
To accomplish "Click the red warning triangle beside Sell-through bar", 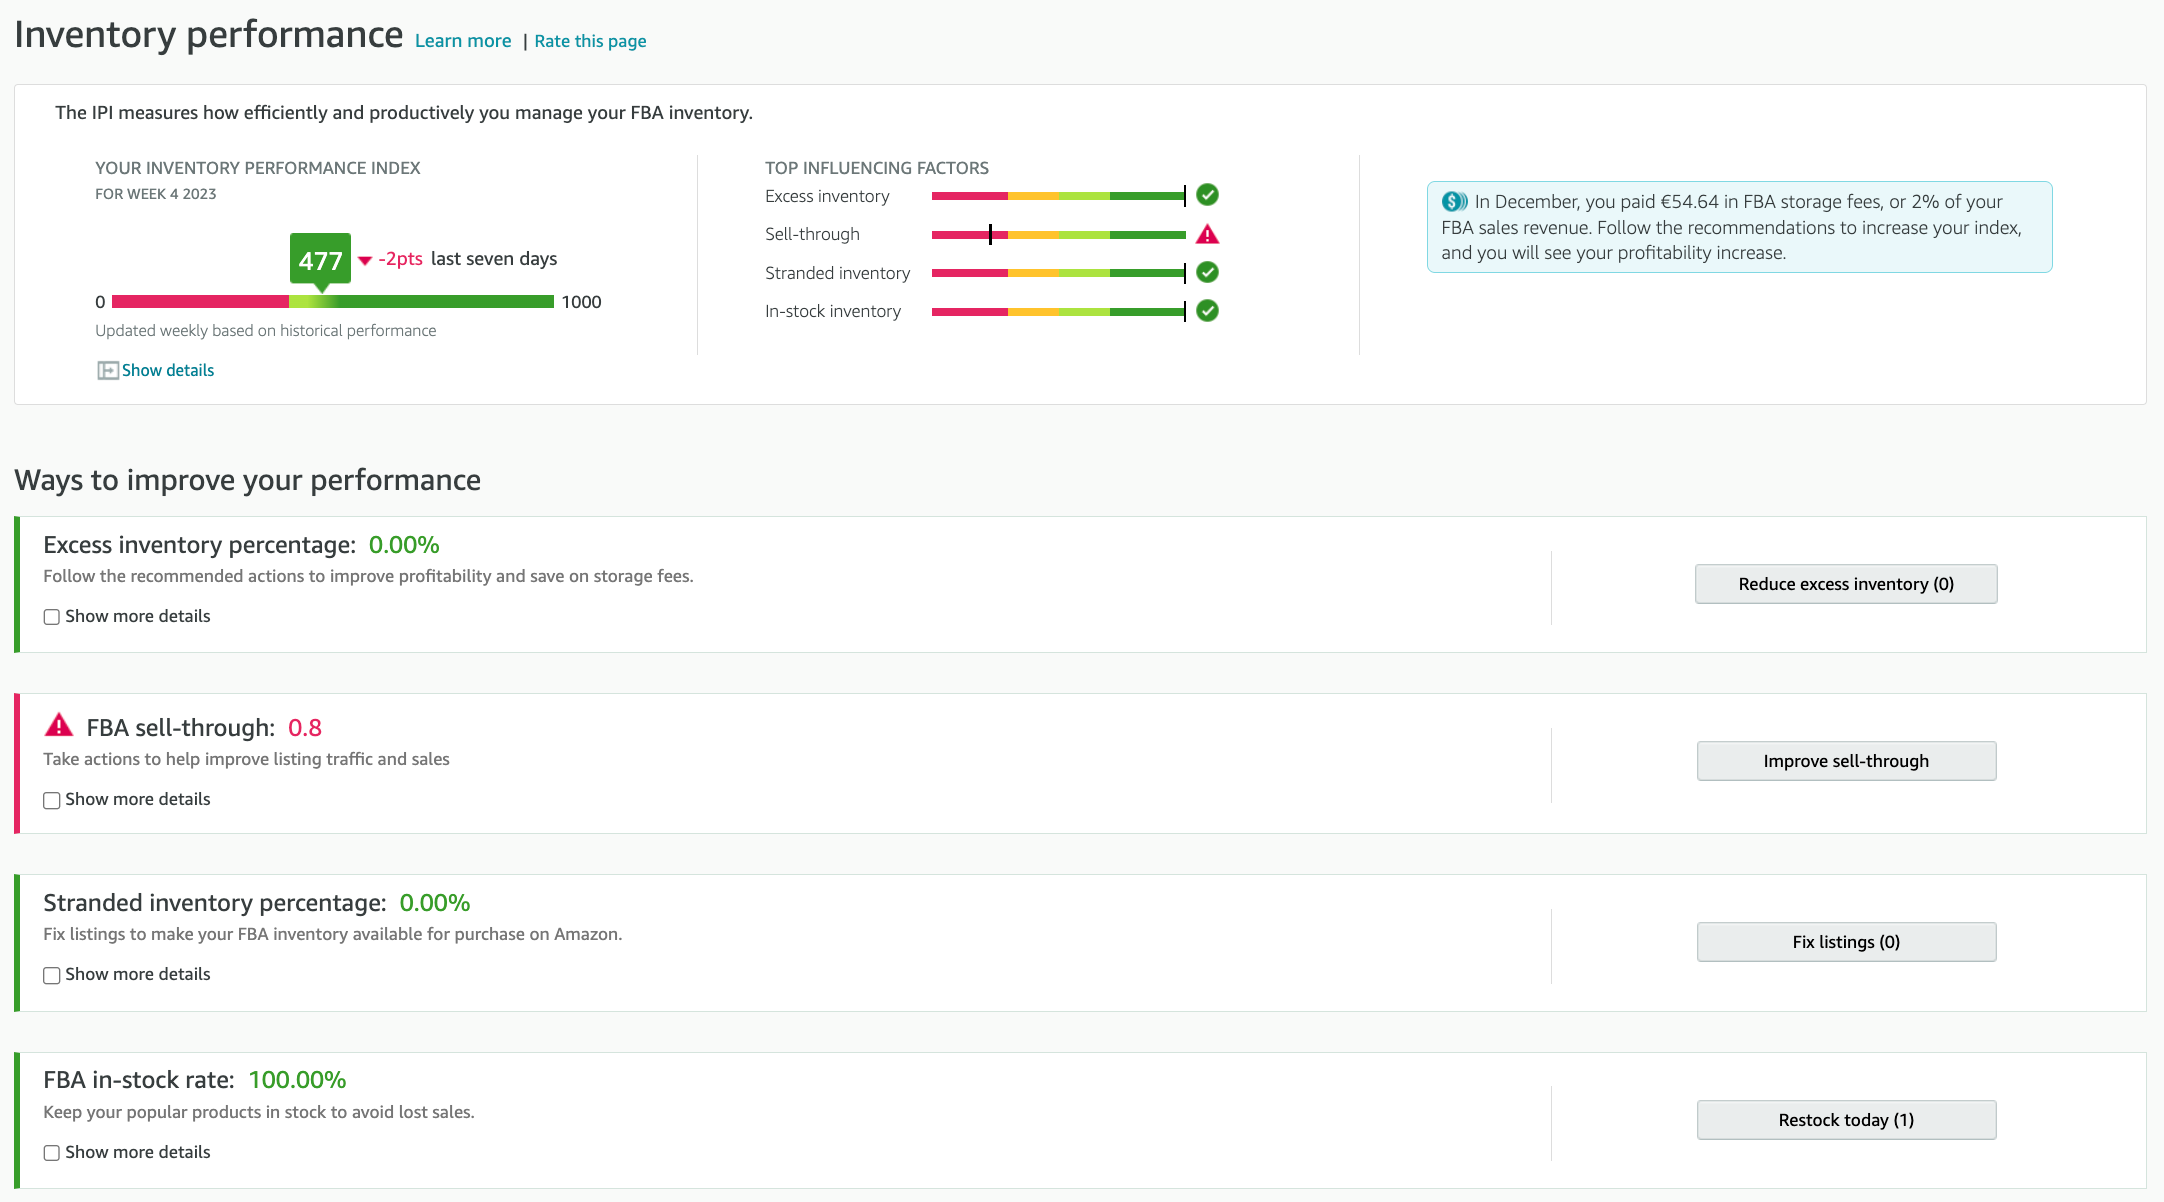I will [x=1207, y=235].
